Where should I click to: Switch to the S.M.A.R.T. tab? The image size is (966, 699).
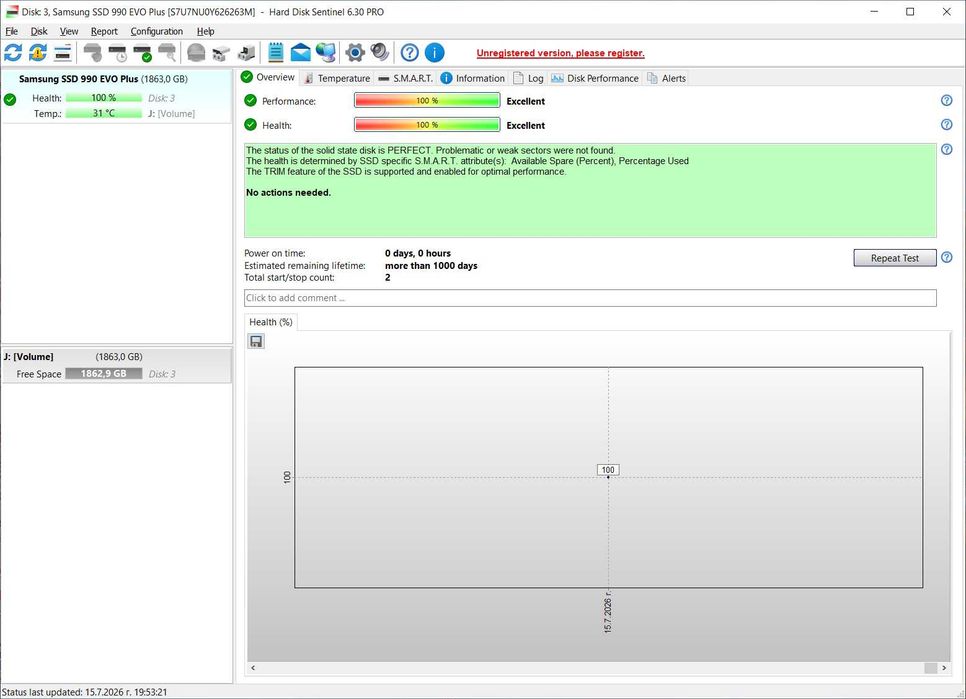pos(405,78)
